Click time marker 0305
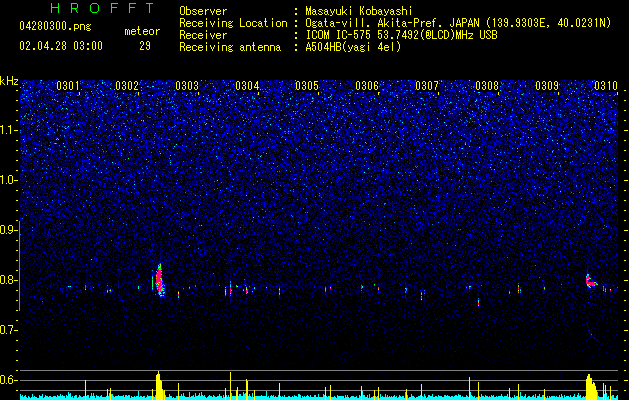 (307, 86)
